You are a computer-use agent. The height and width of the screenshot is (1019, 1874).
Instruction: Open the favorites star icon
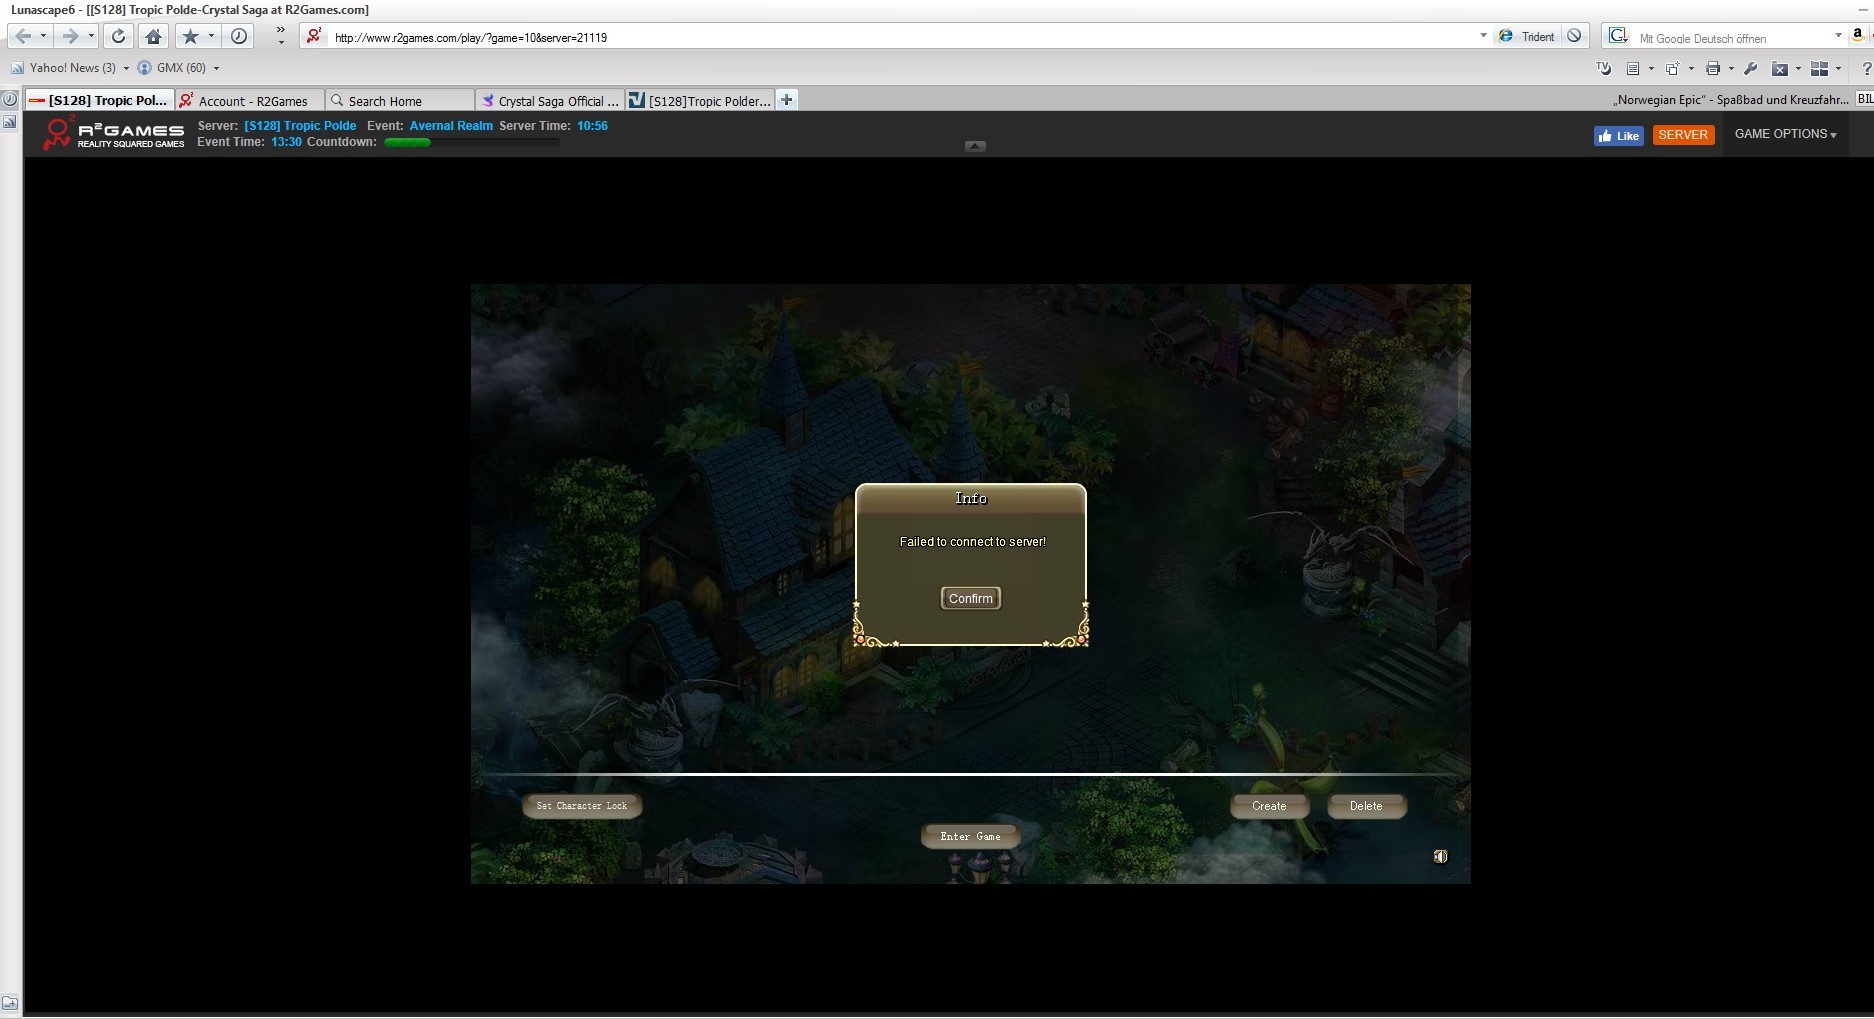pyautogui.click(x=190, y=37)
